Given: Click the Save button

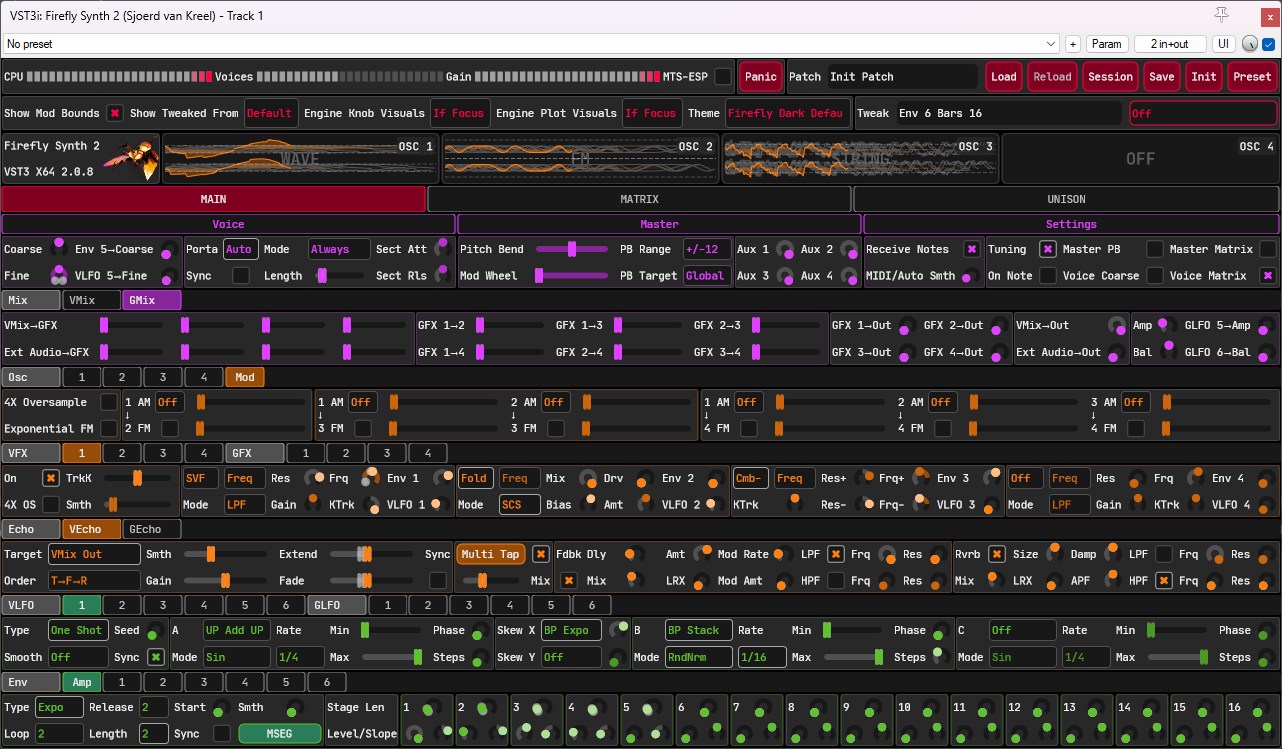Looking at the screenshot, I should (1161, 76).
